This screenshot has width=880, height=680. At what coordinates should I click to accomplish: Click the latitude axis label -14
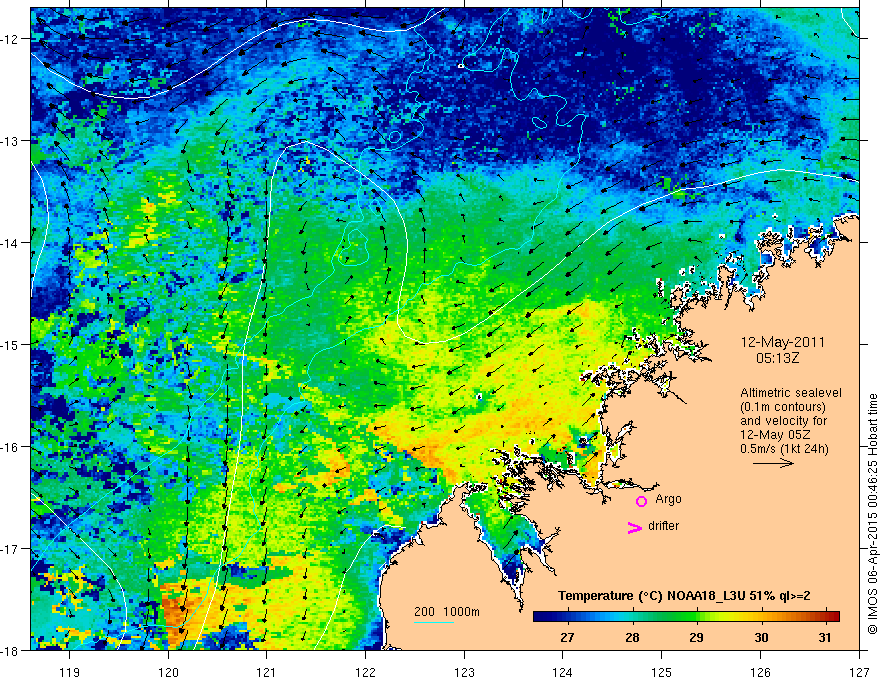coord(11,243)
